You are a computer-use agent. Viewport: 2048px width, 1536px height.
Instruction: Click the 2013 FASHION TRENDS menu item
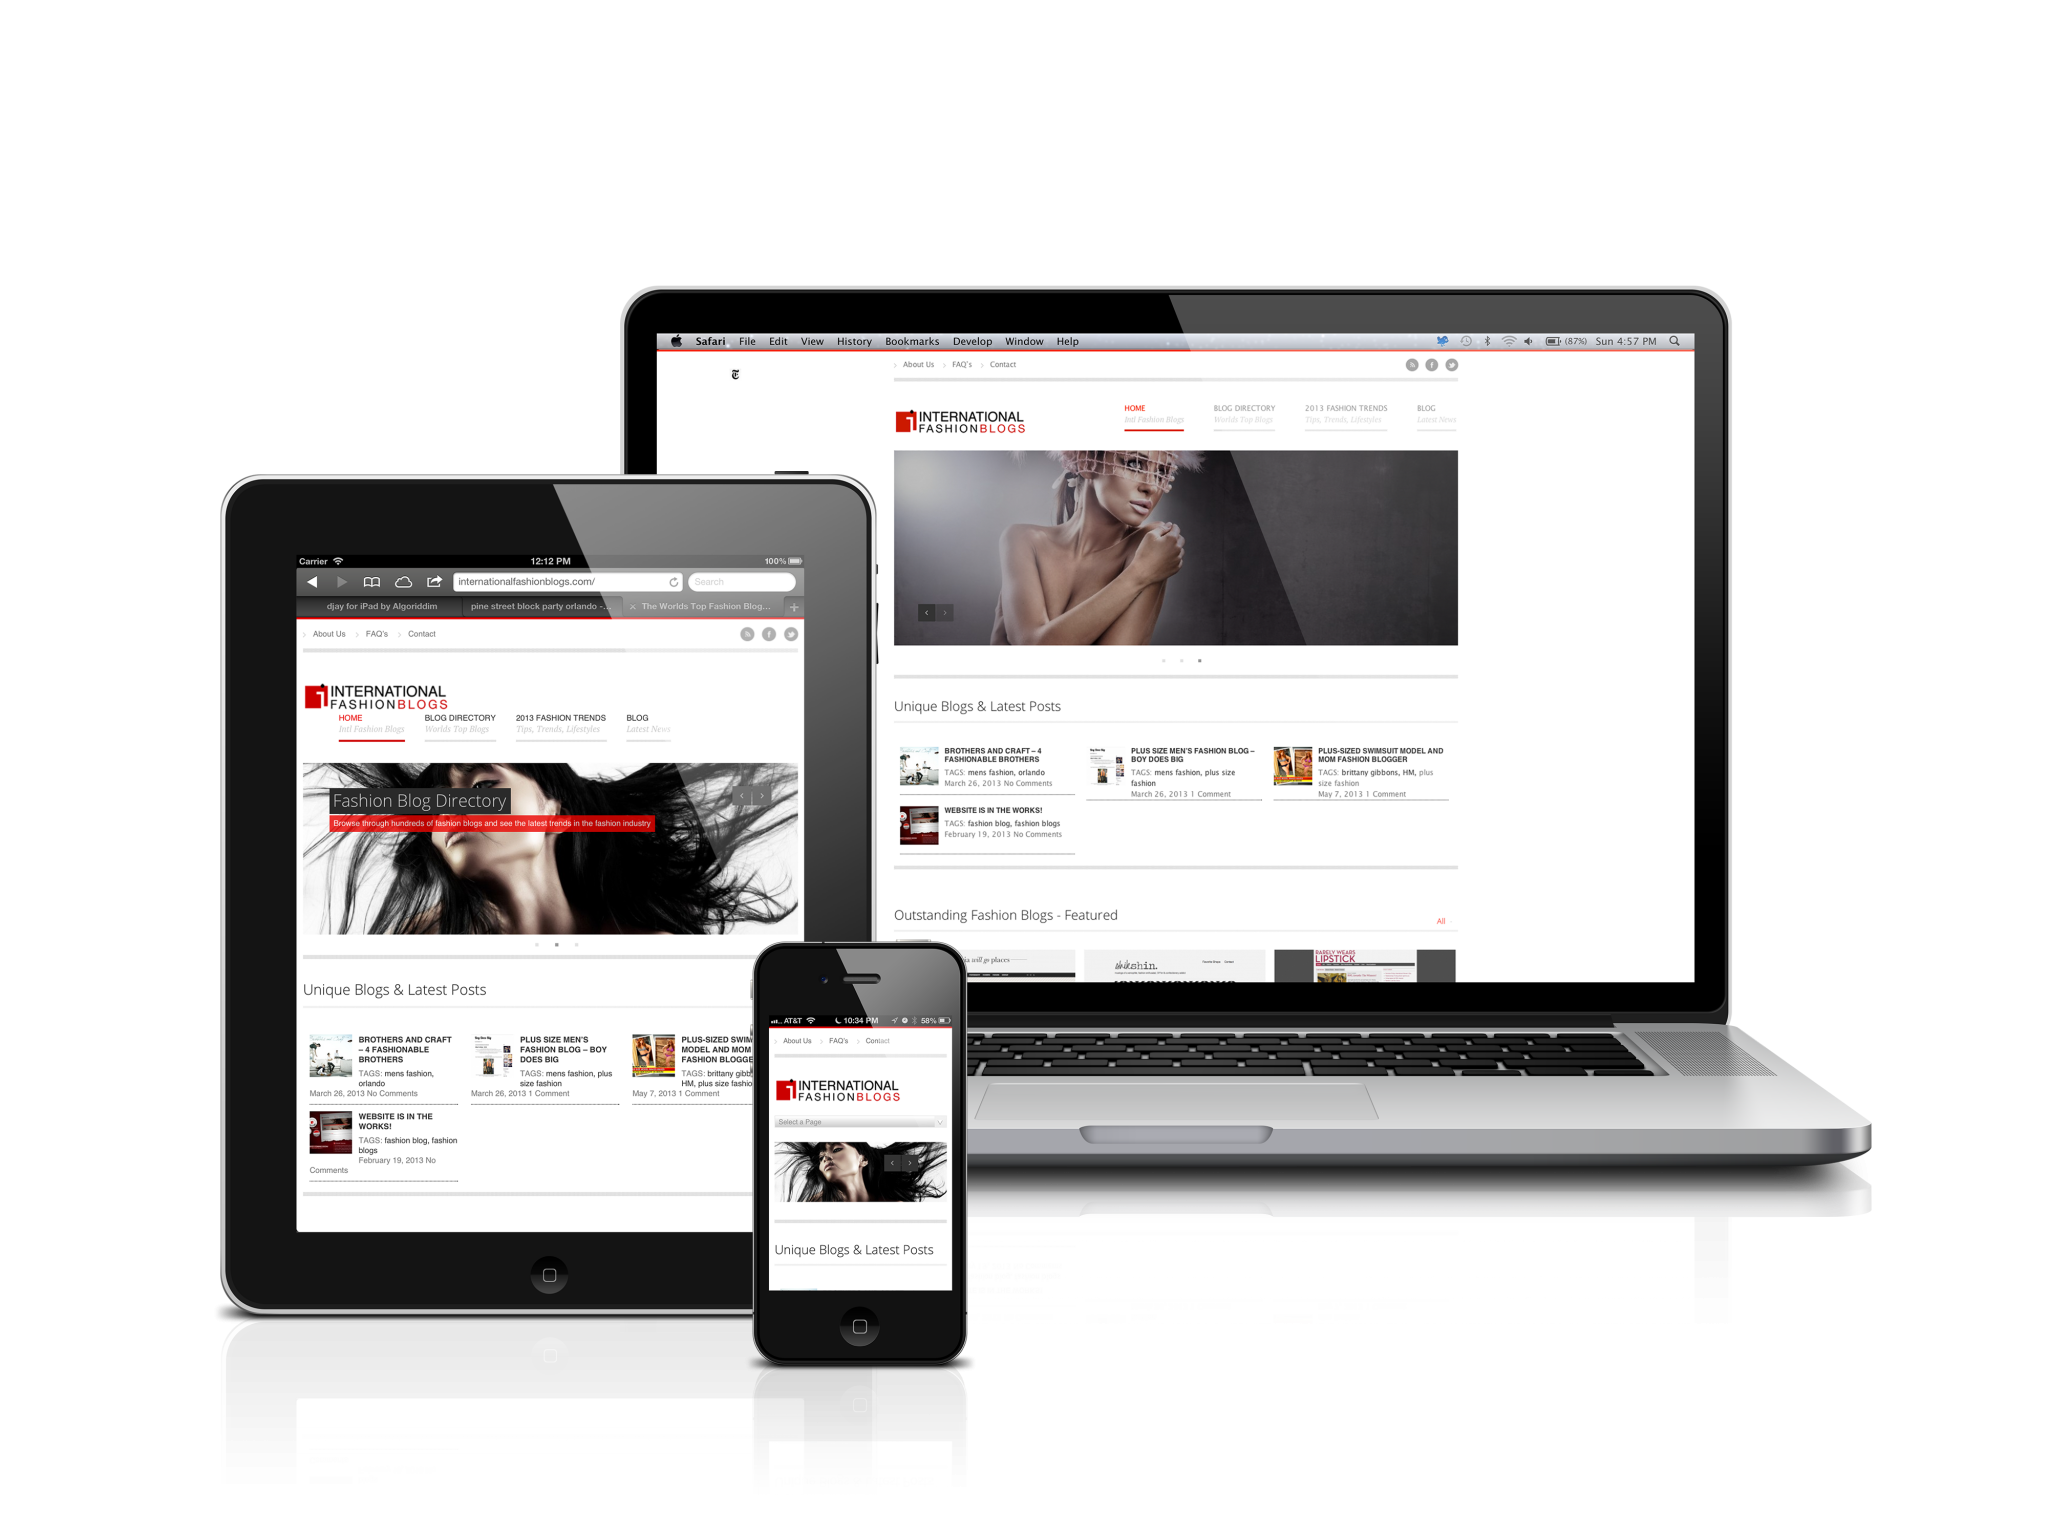coord(1343,405)
